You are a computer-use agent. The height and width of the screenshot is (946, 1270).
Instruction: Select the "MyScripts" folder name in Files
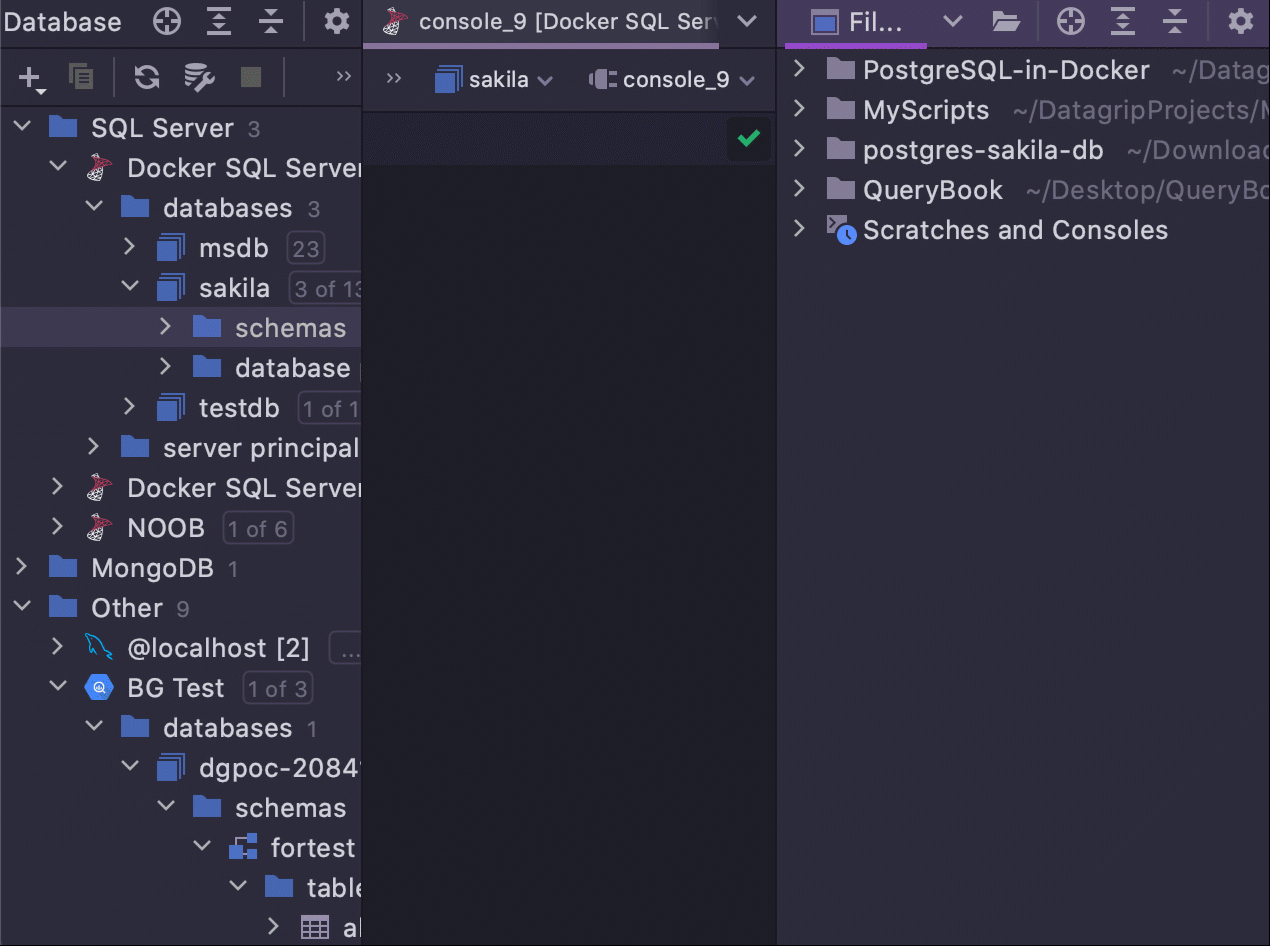[x=926, y=110]
